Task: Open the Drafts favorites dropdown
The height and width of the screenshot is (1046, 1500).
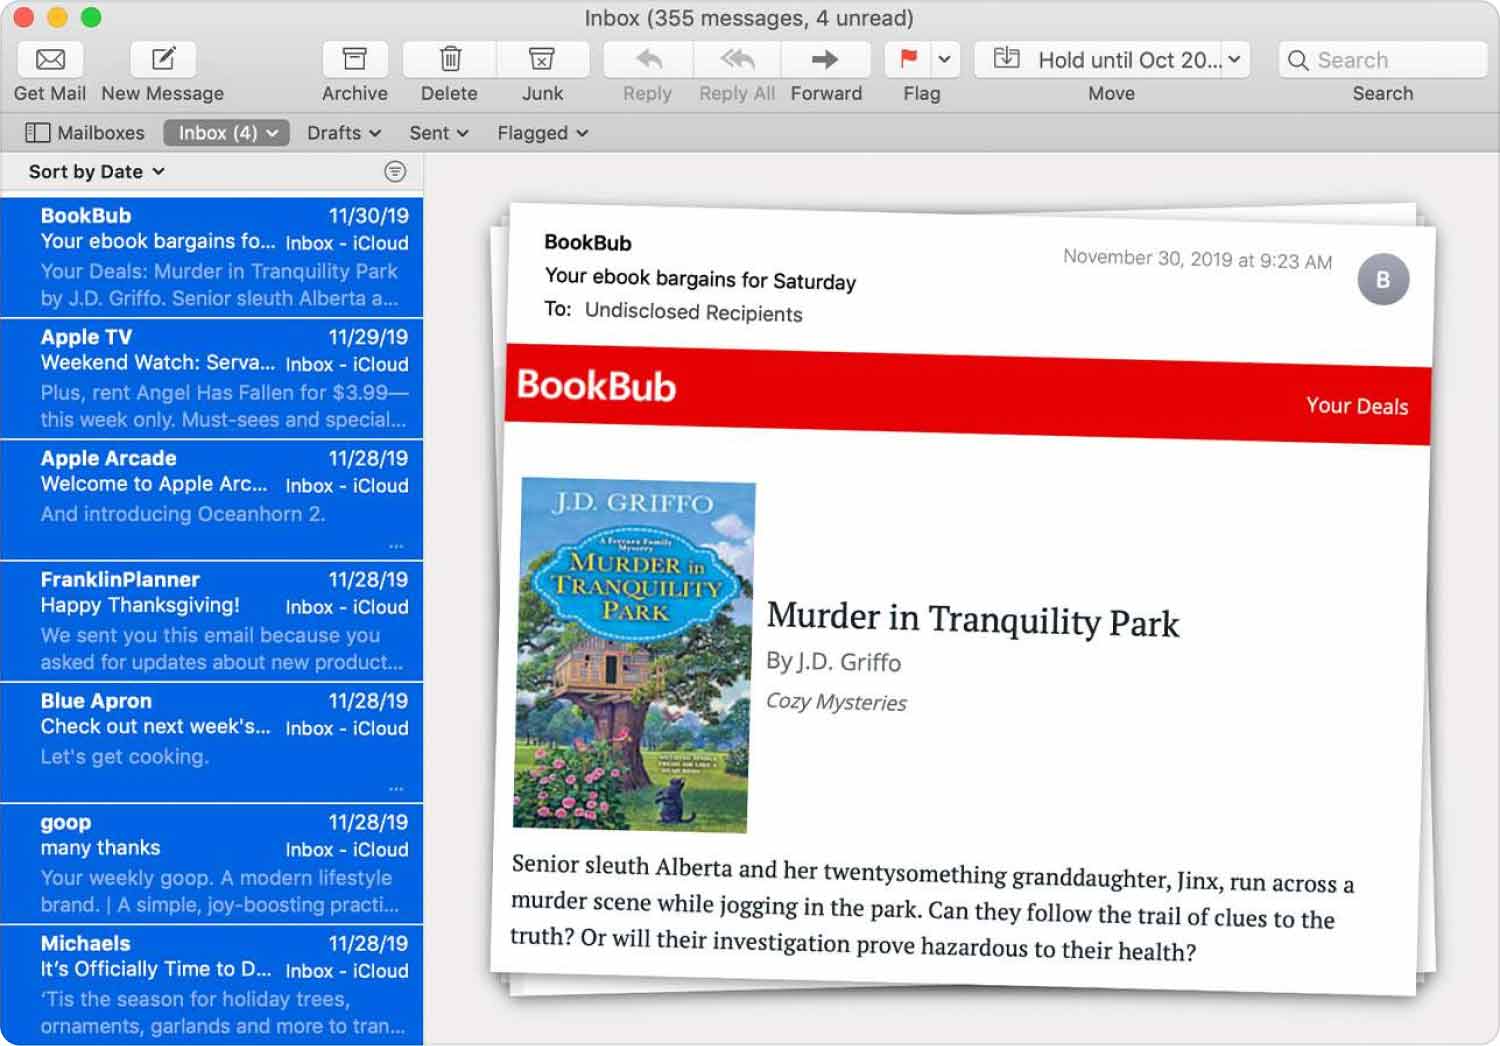Action: point(344,133)
